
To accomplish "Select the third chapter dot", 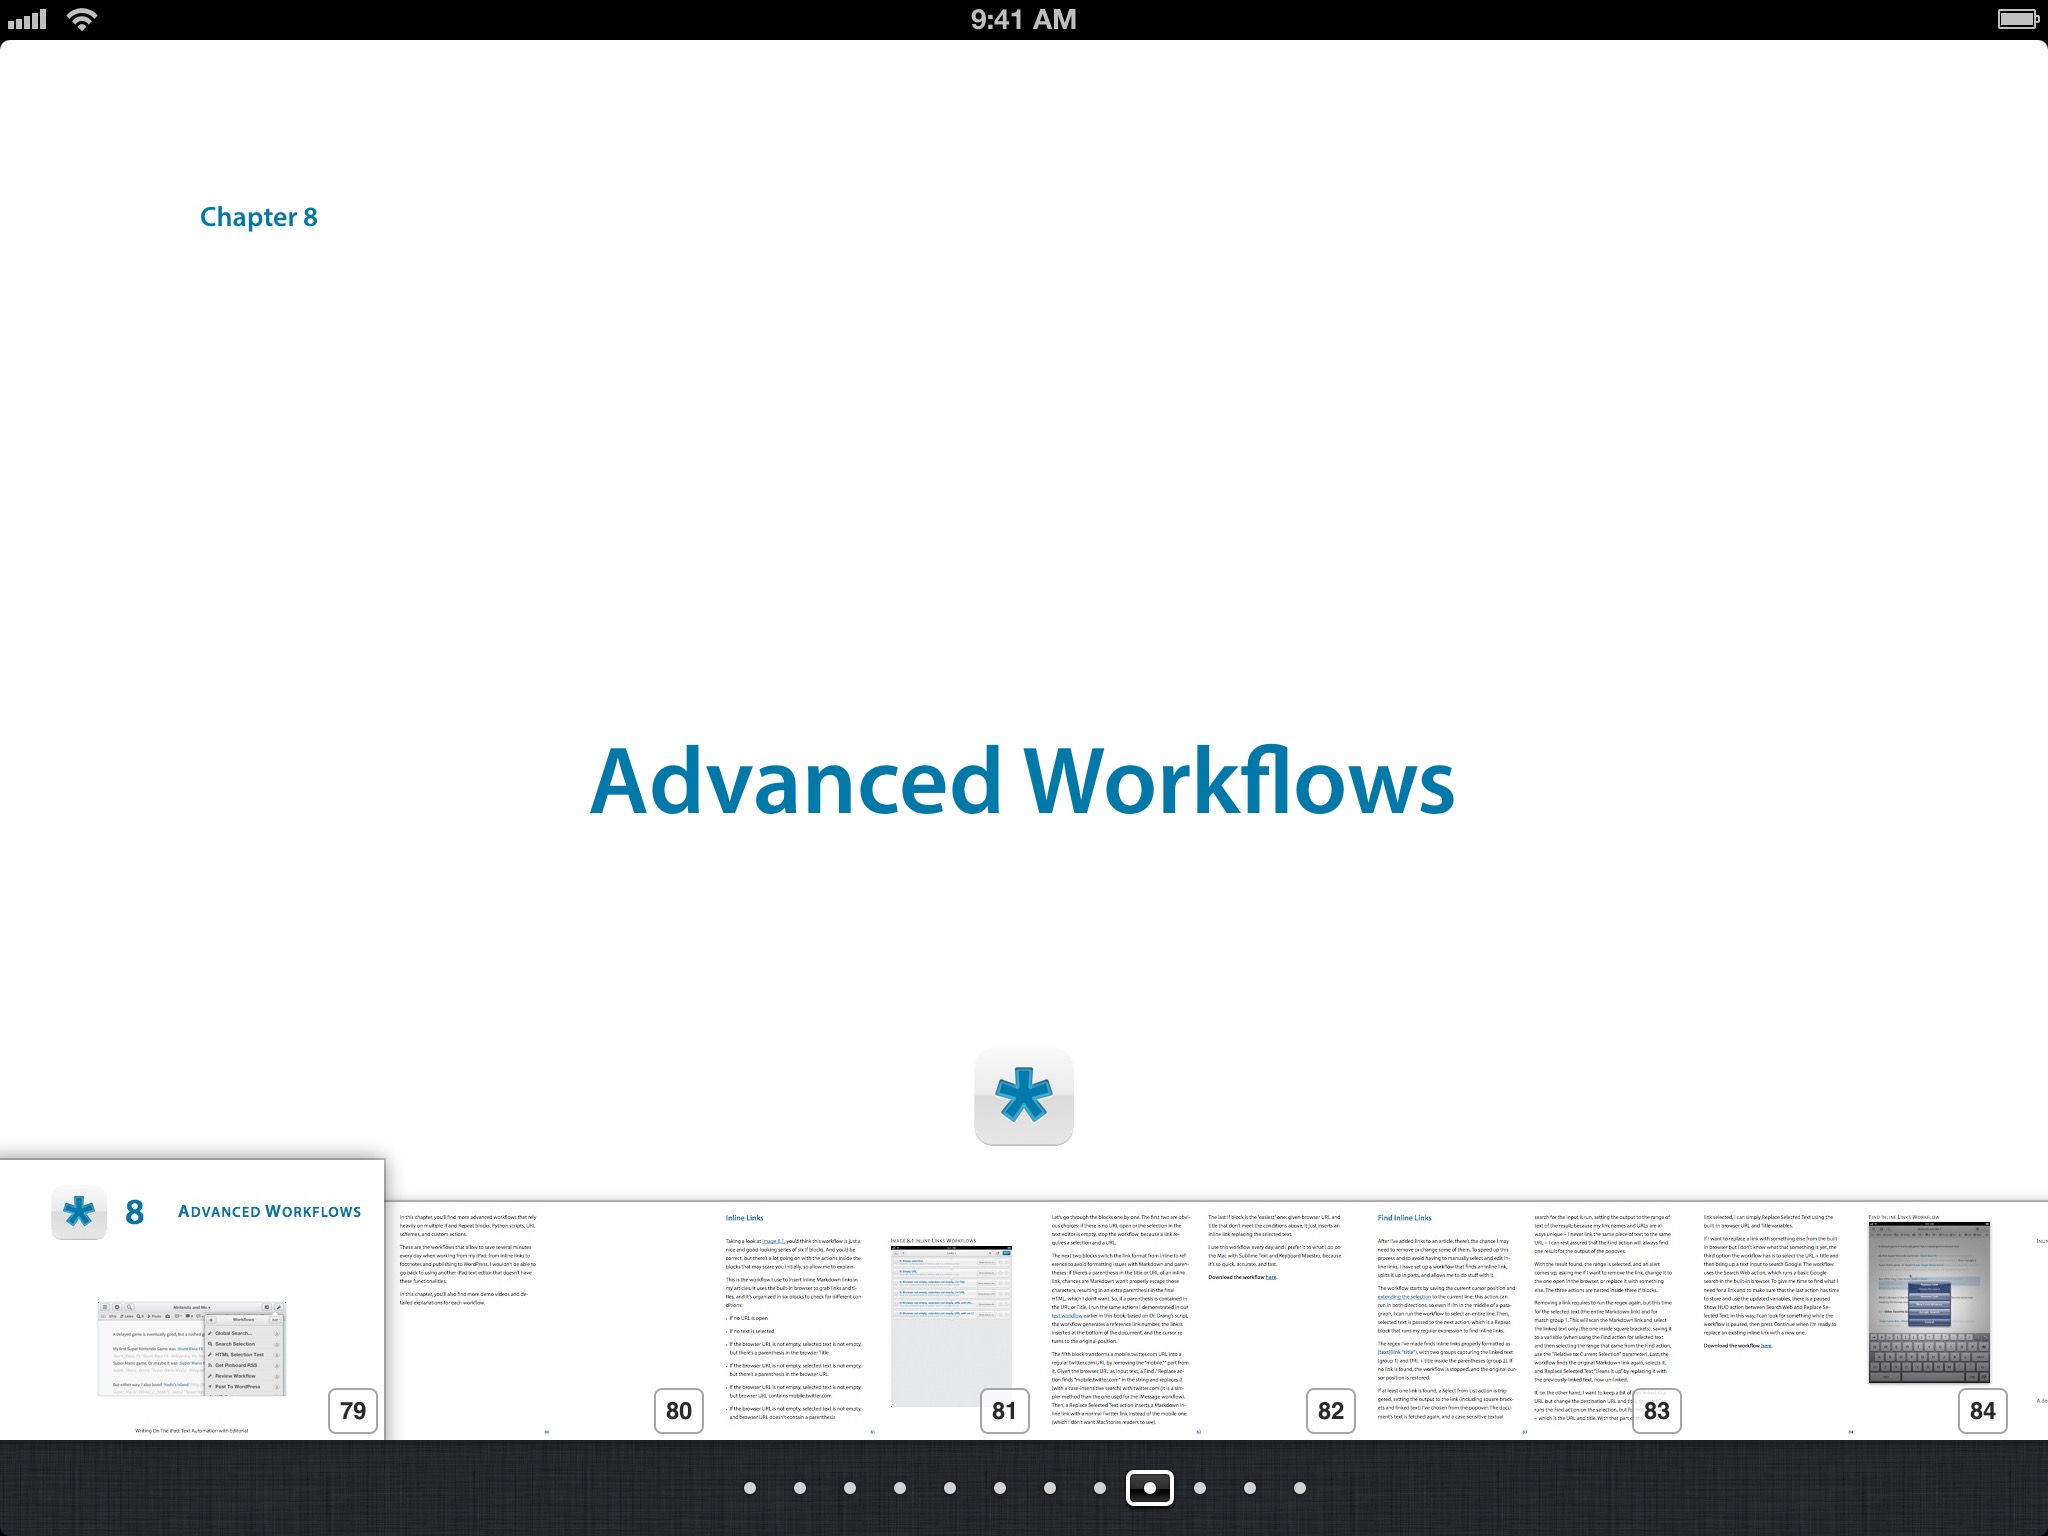I will click(x=850, y=1488).
